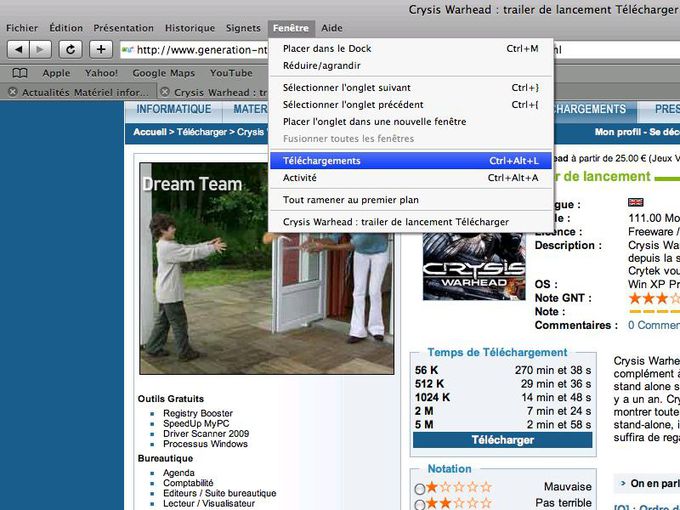
Task: Open the Crysis Warhead cover image
Action: [474, 266]
